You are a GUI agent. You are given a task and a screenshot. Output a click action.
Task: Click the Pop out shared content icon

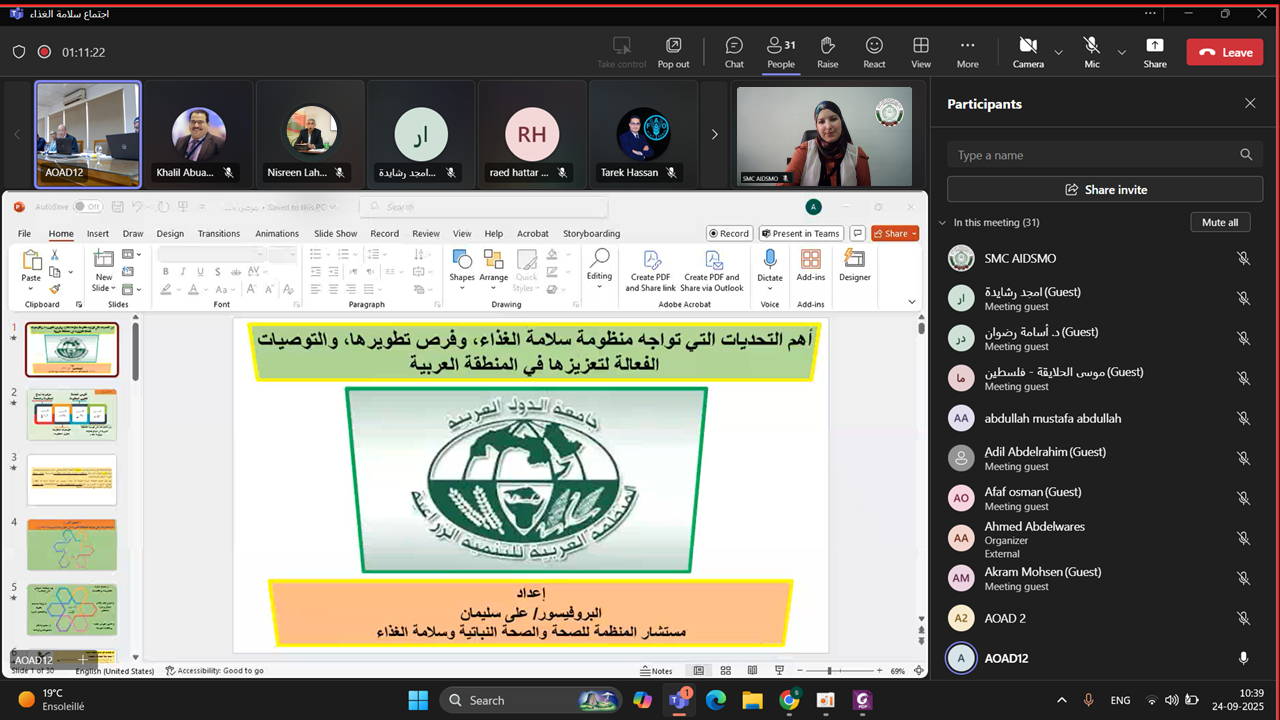(673, 52)
